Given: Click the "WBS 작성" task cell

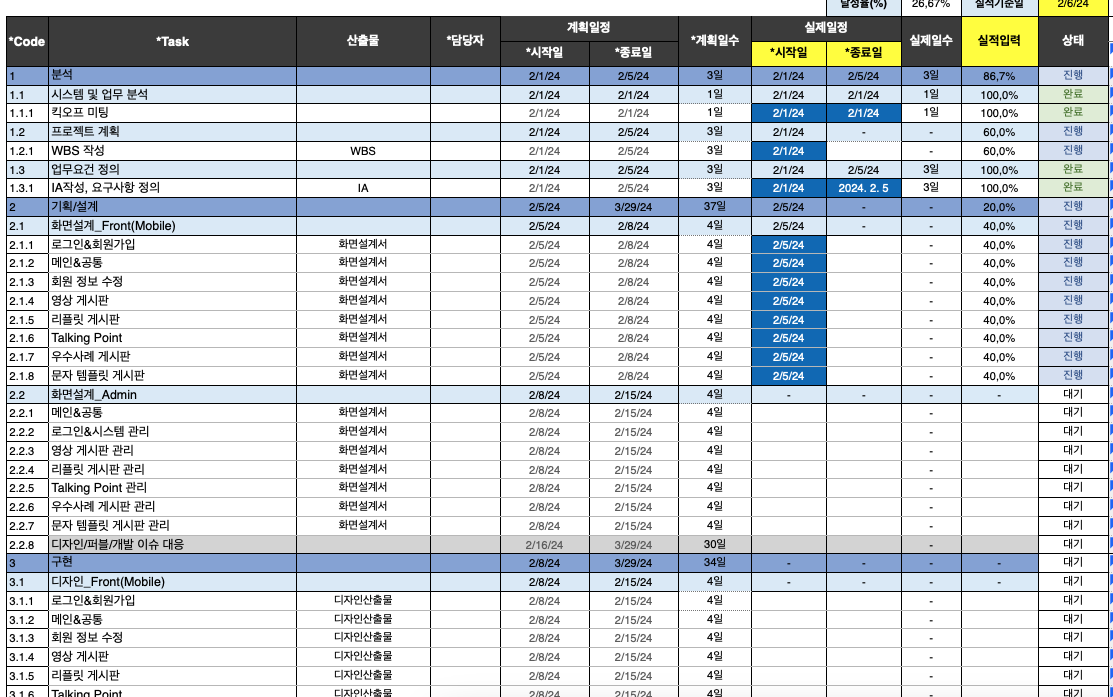Looking at the screenshot, I should (x=172, y=151).
